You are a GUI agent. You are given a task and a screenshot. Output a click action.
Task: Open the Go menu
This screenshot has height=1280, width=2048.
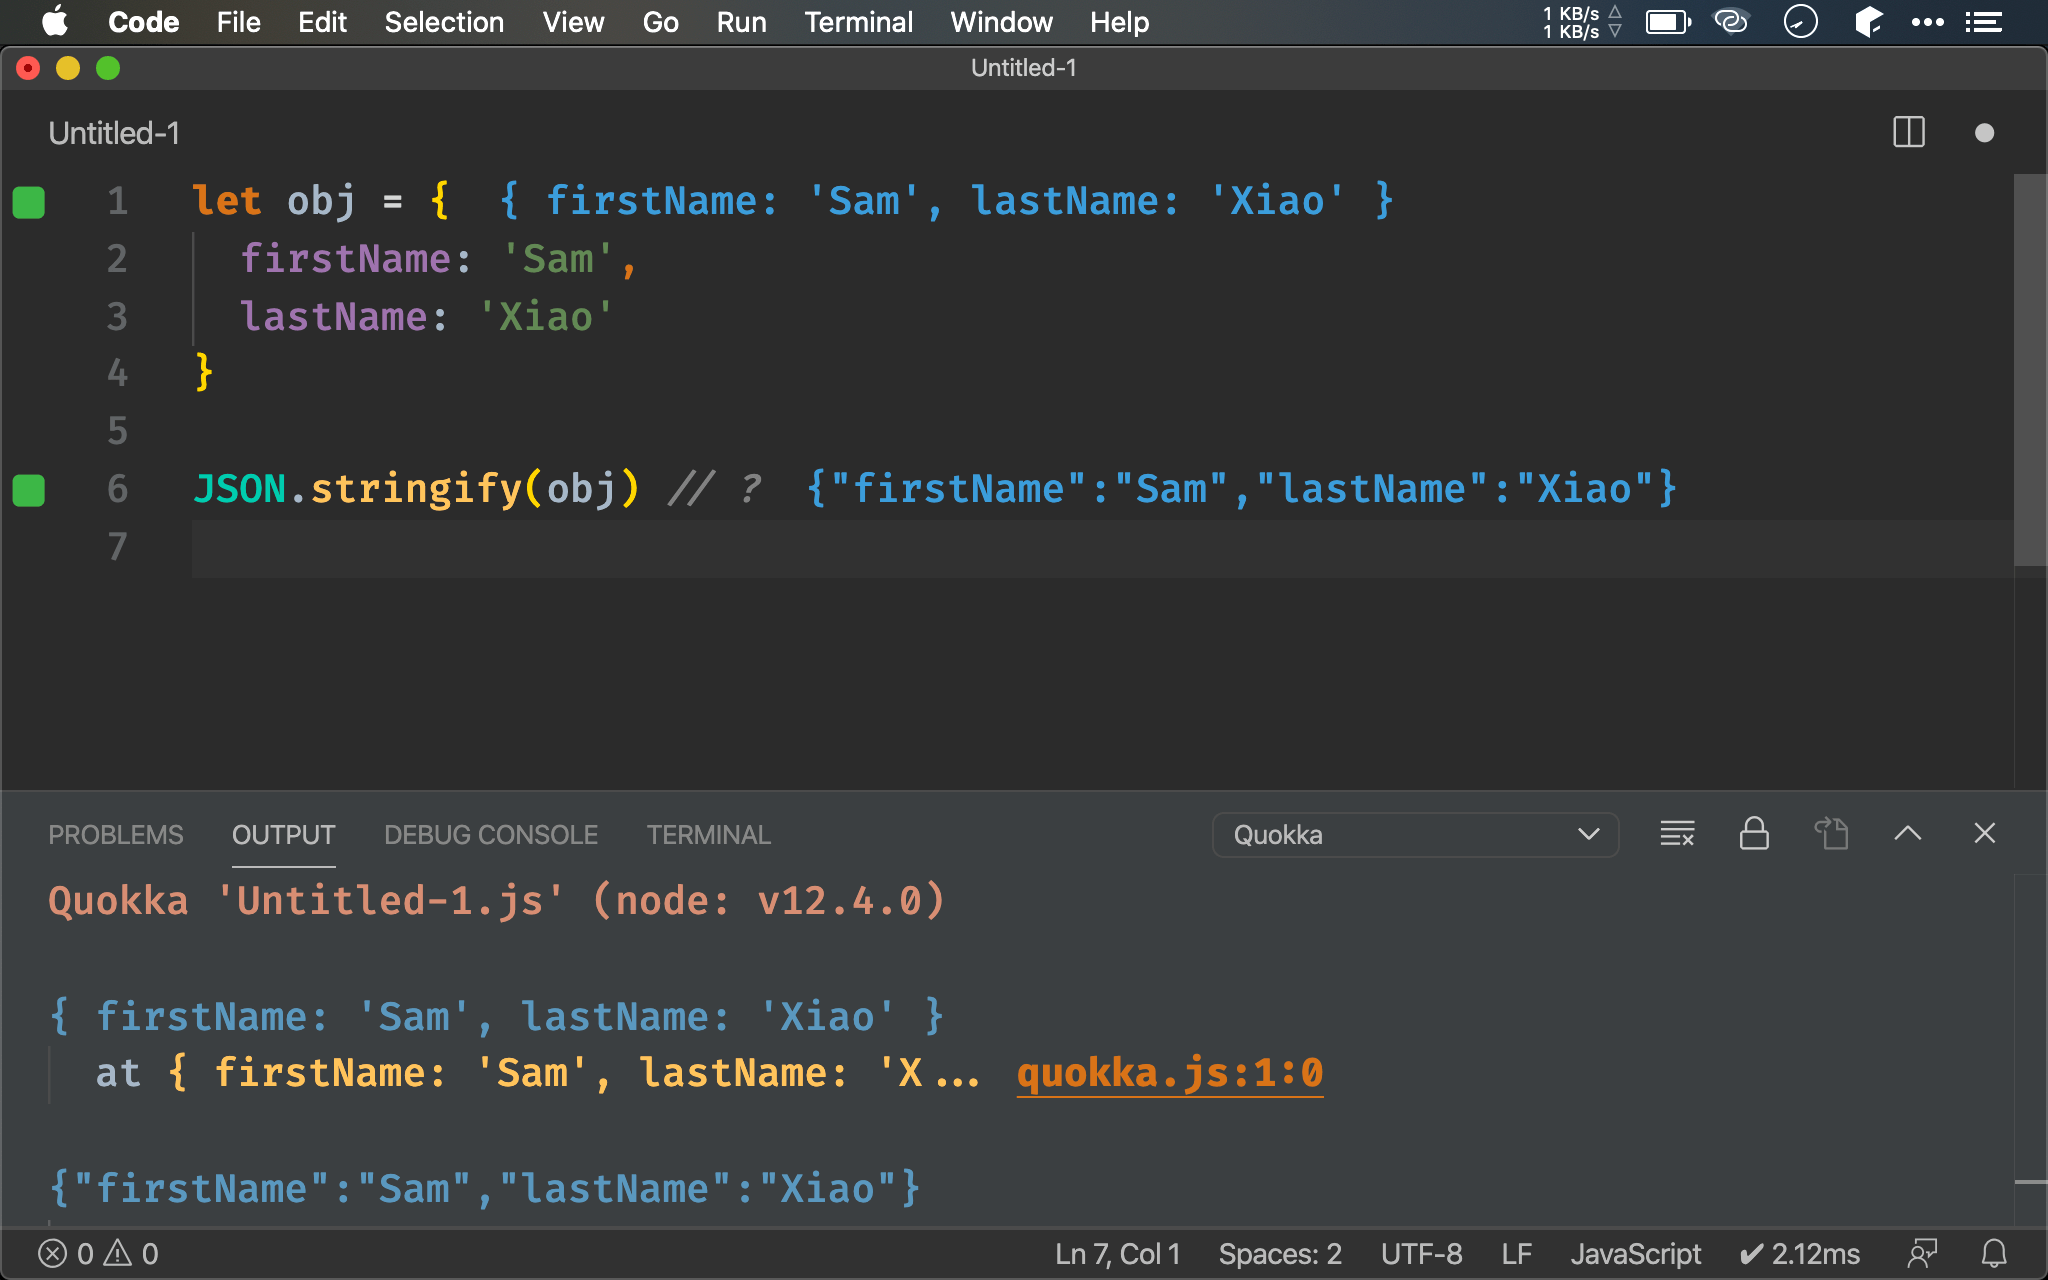(x=660, y=22)
